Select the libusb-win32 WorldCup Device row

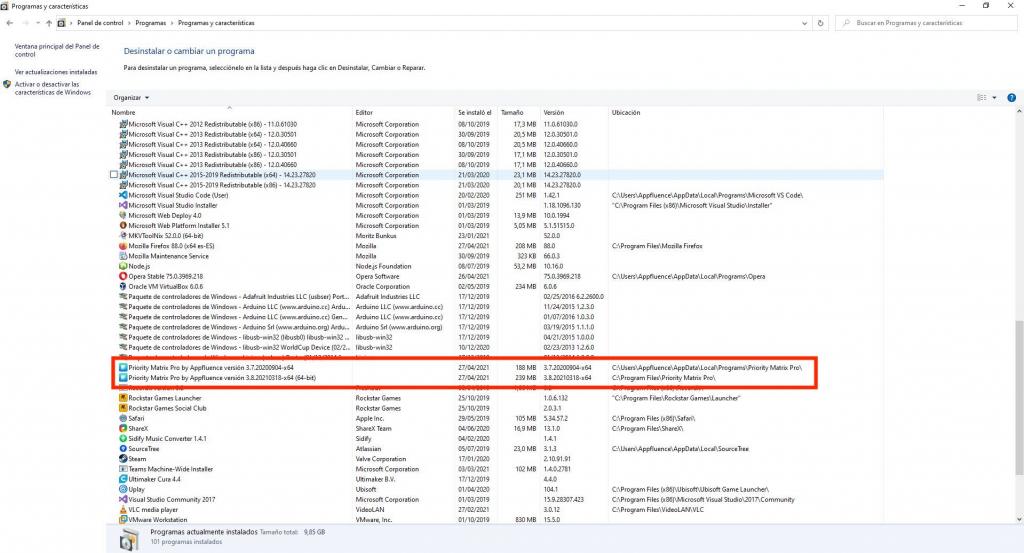[x=497, y=347]
